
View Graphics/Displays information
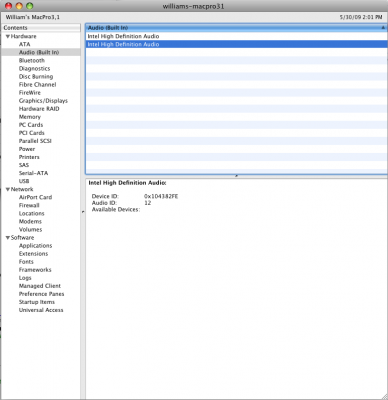point(43,101)
